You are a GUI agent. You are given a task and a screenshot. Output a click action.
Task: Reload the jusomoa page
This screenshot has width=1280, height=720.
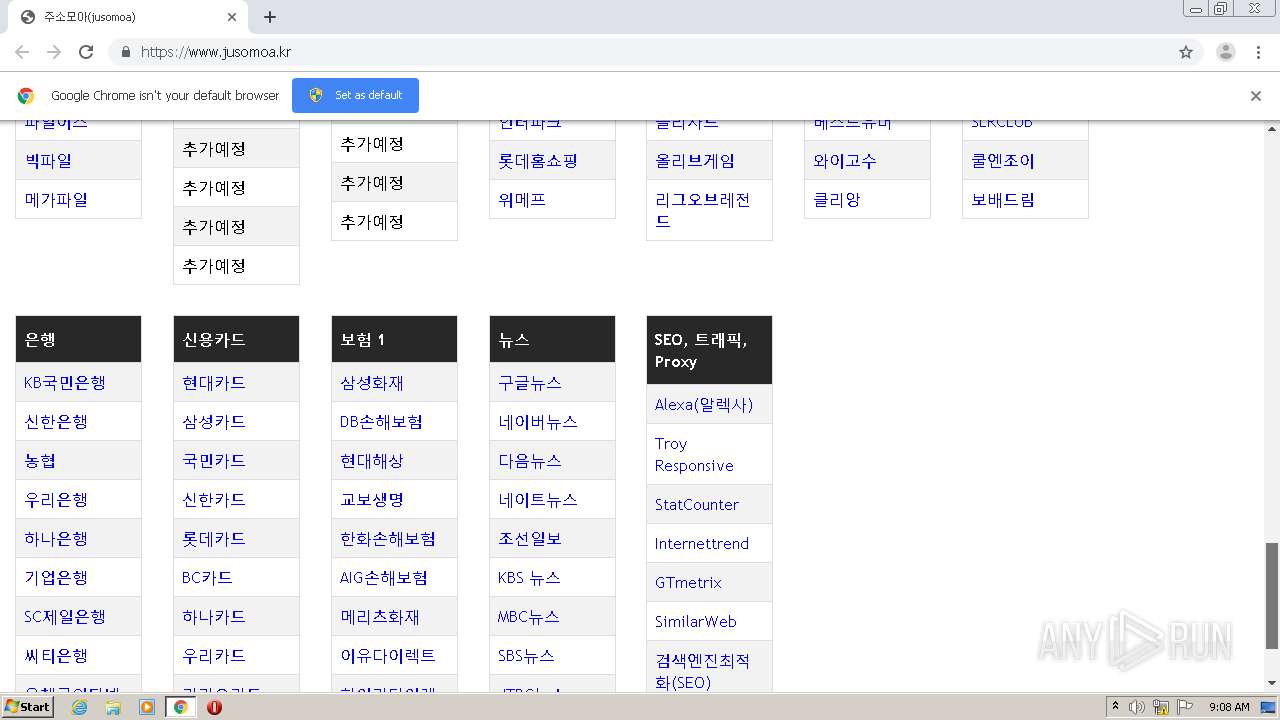(86, 52)
